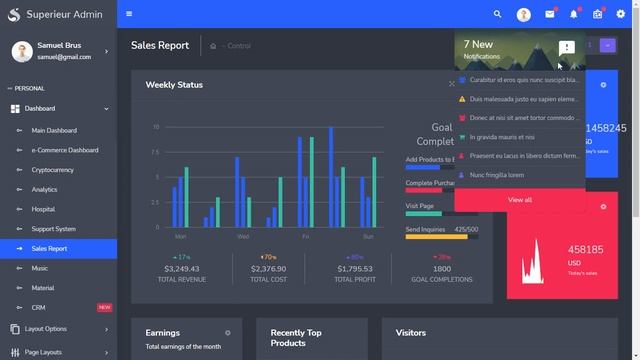The height and width of the screenshot is (360, 640).
Task: Open Cryptocurrency menu item
Action: click(58, 170)
